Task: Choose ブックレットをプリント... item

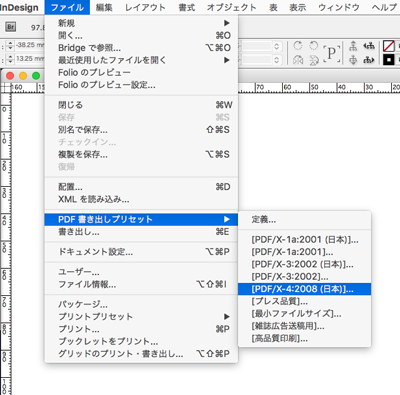Action: [x=141, y=341]
